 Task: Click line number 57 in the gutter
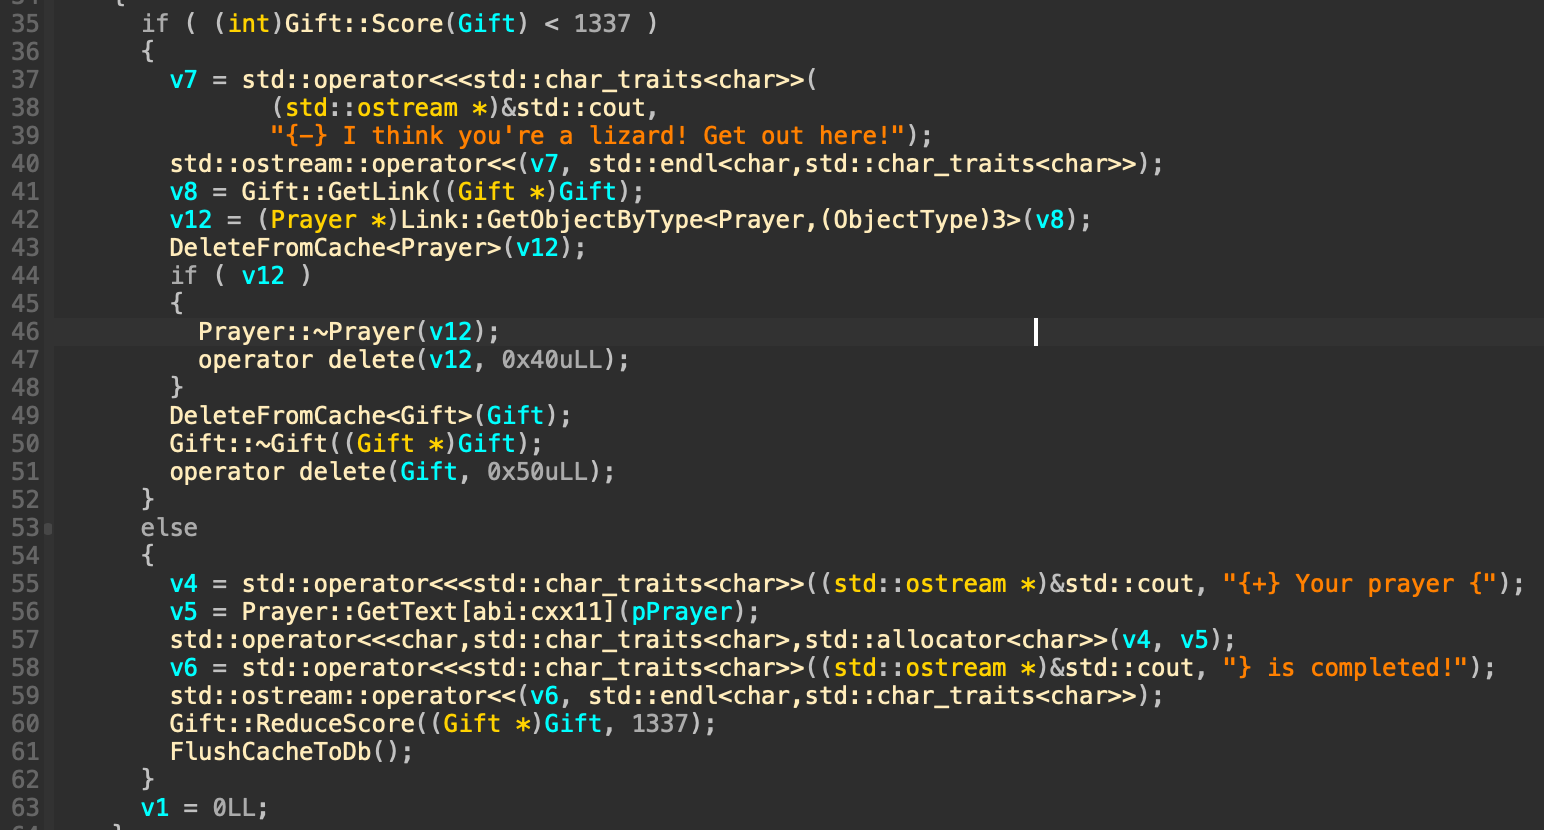pos(25,639)
